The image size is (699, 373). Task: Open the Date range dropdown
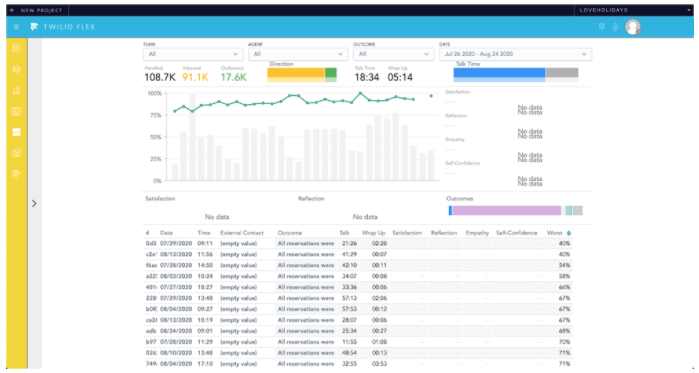516,54
